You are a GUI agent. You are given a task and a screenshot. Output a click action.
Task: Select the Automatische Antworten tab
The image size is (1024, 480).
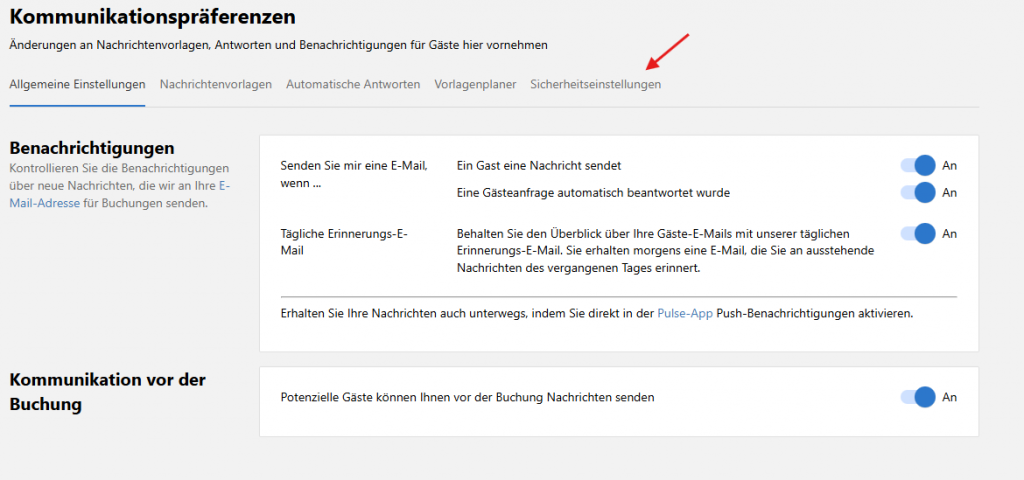coord(352,85)
